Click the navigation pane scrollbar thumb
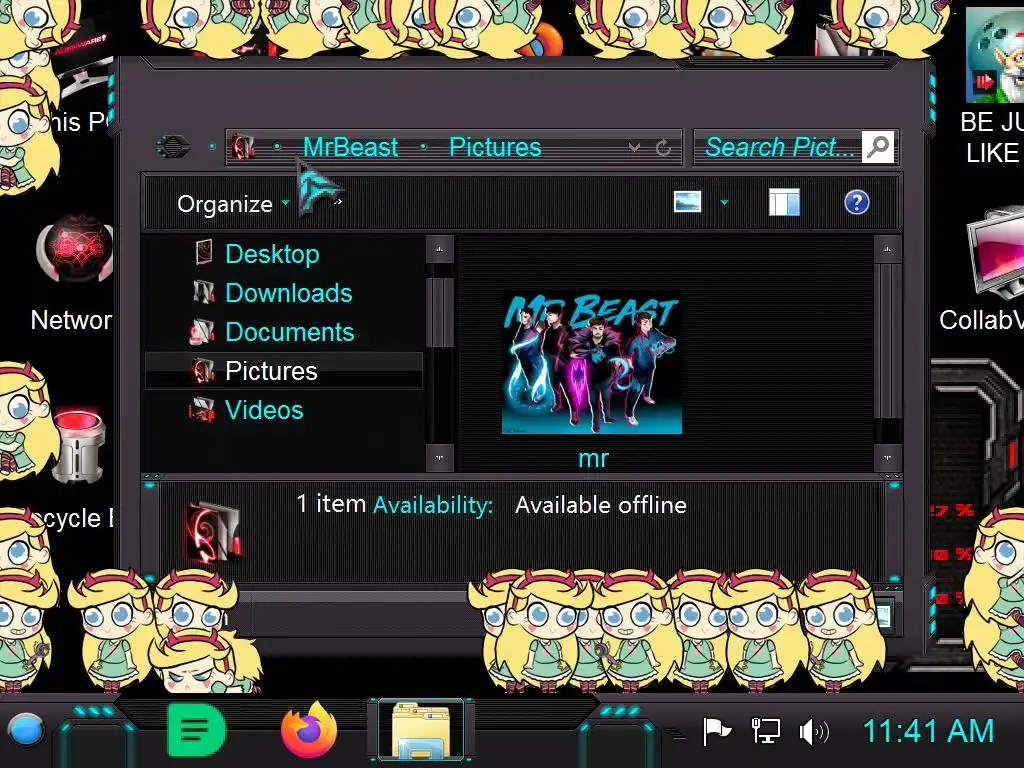1024x768 pixels. pyautogui.click(x=440, y=312)
